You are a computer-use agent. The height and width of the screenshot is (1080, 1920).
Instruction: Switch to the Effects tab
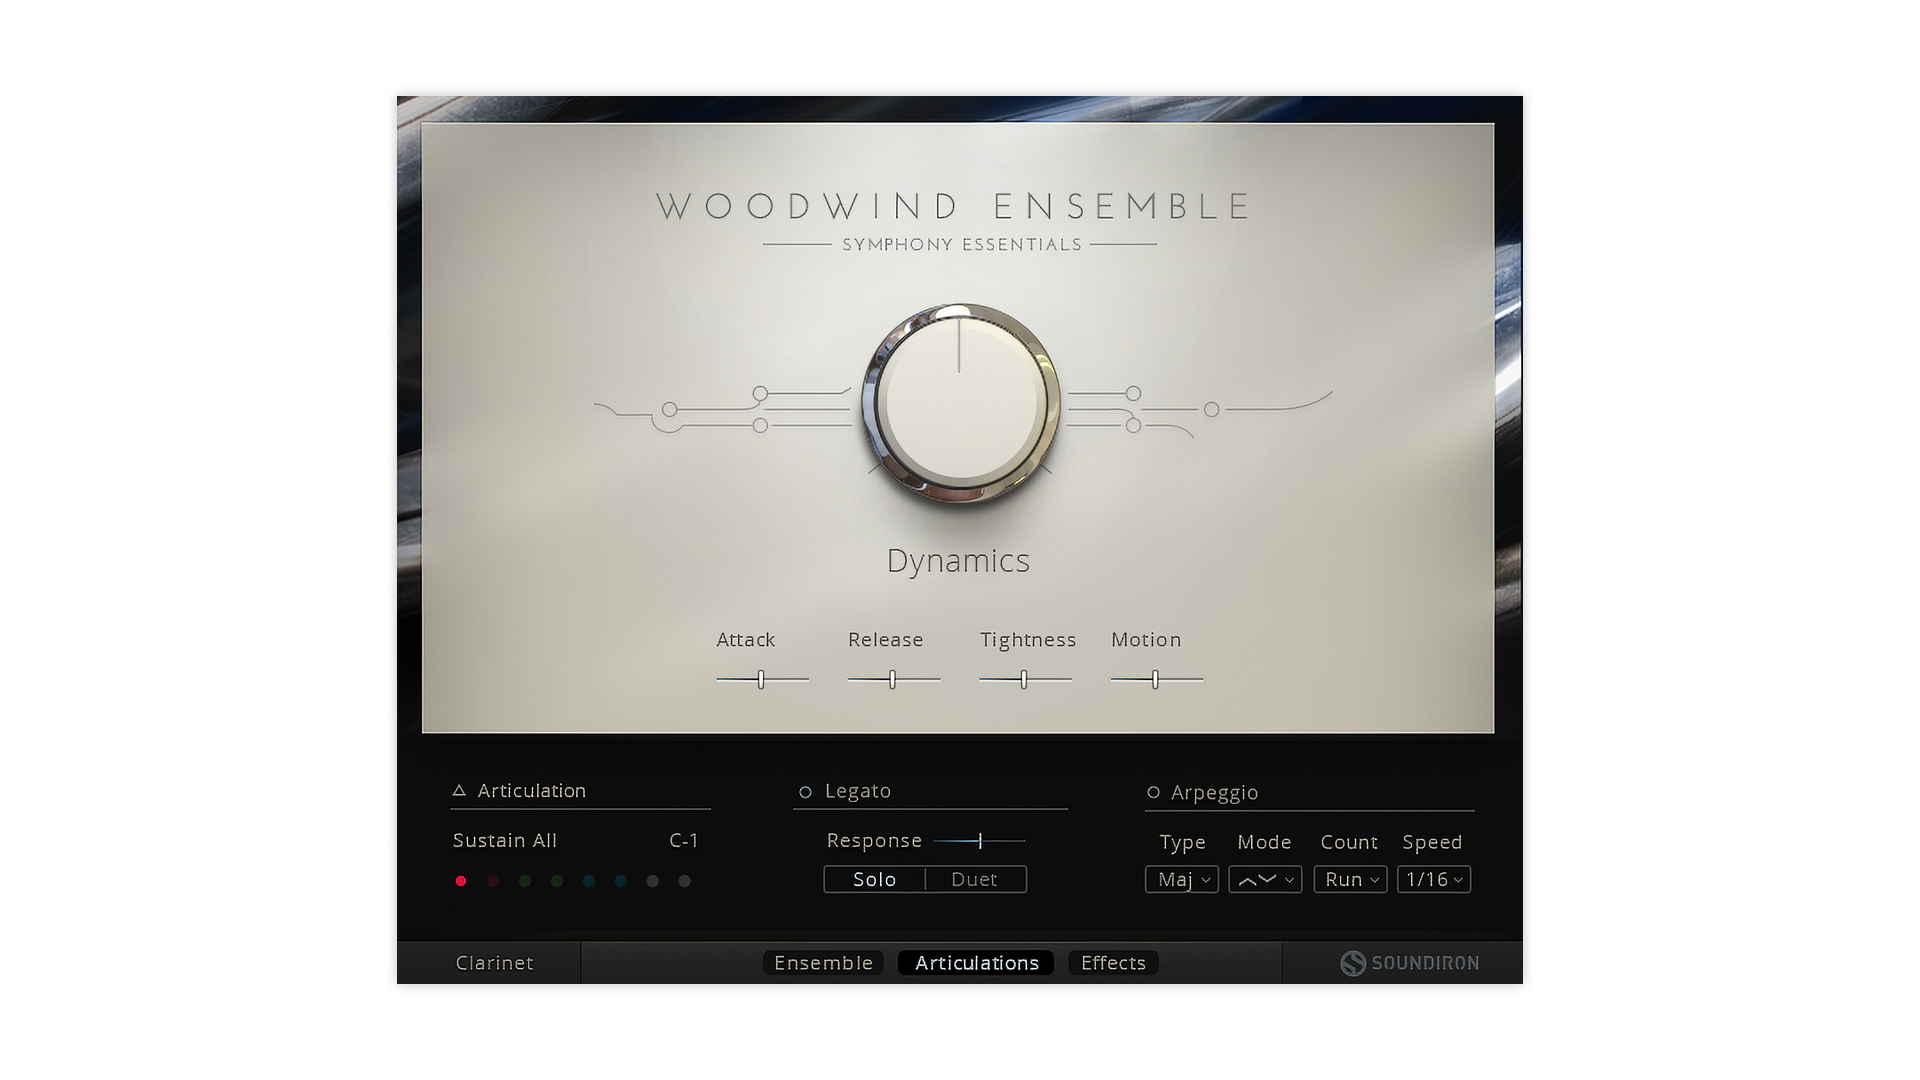1113,963
